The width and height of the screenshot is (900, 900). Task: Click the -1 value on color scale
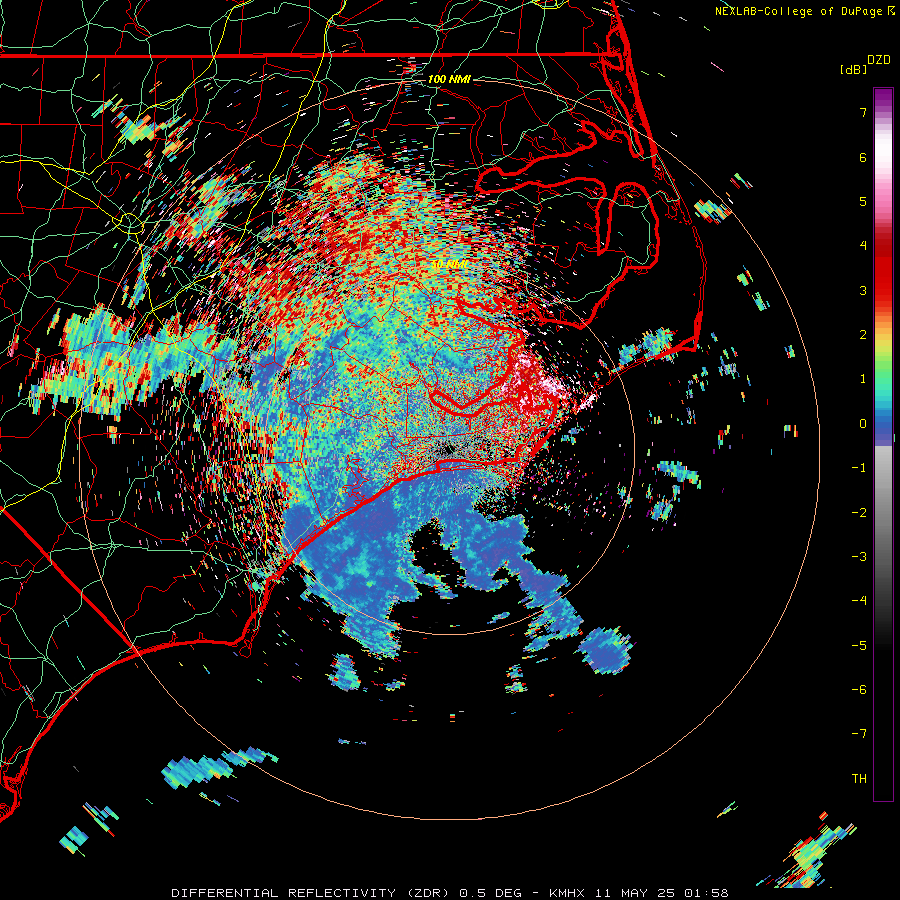pos(859,468)
